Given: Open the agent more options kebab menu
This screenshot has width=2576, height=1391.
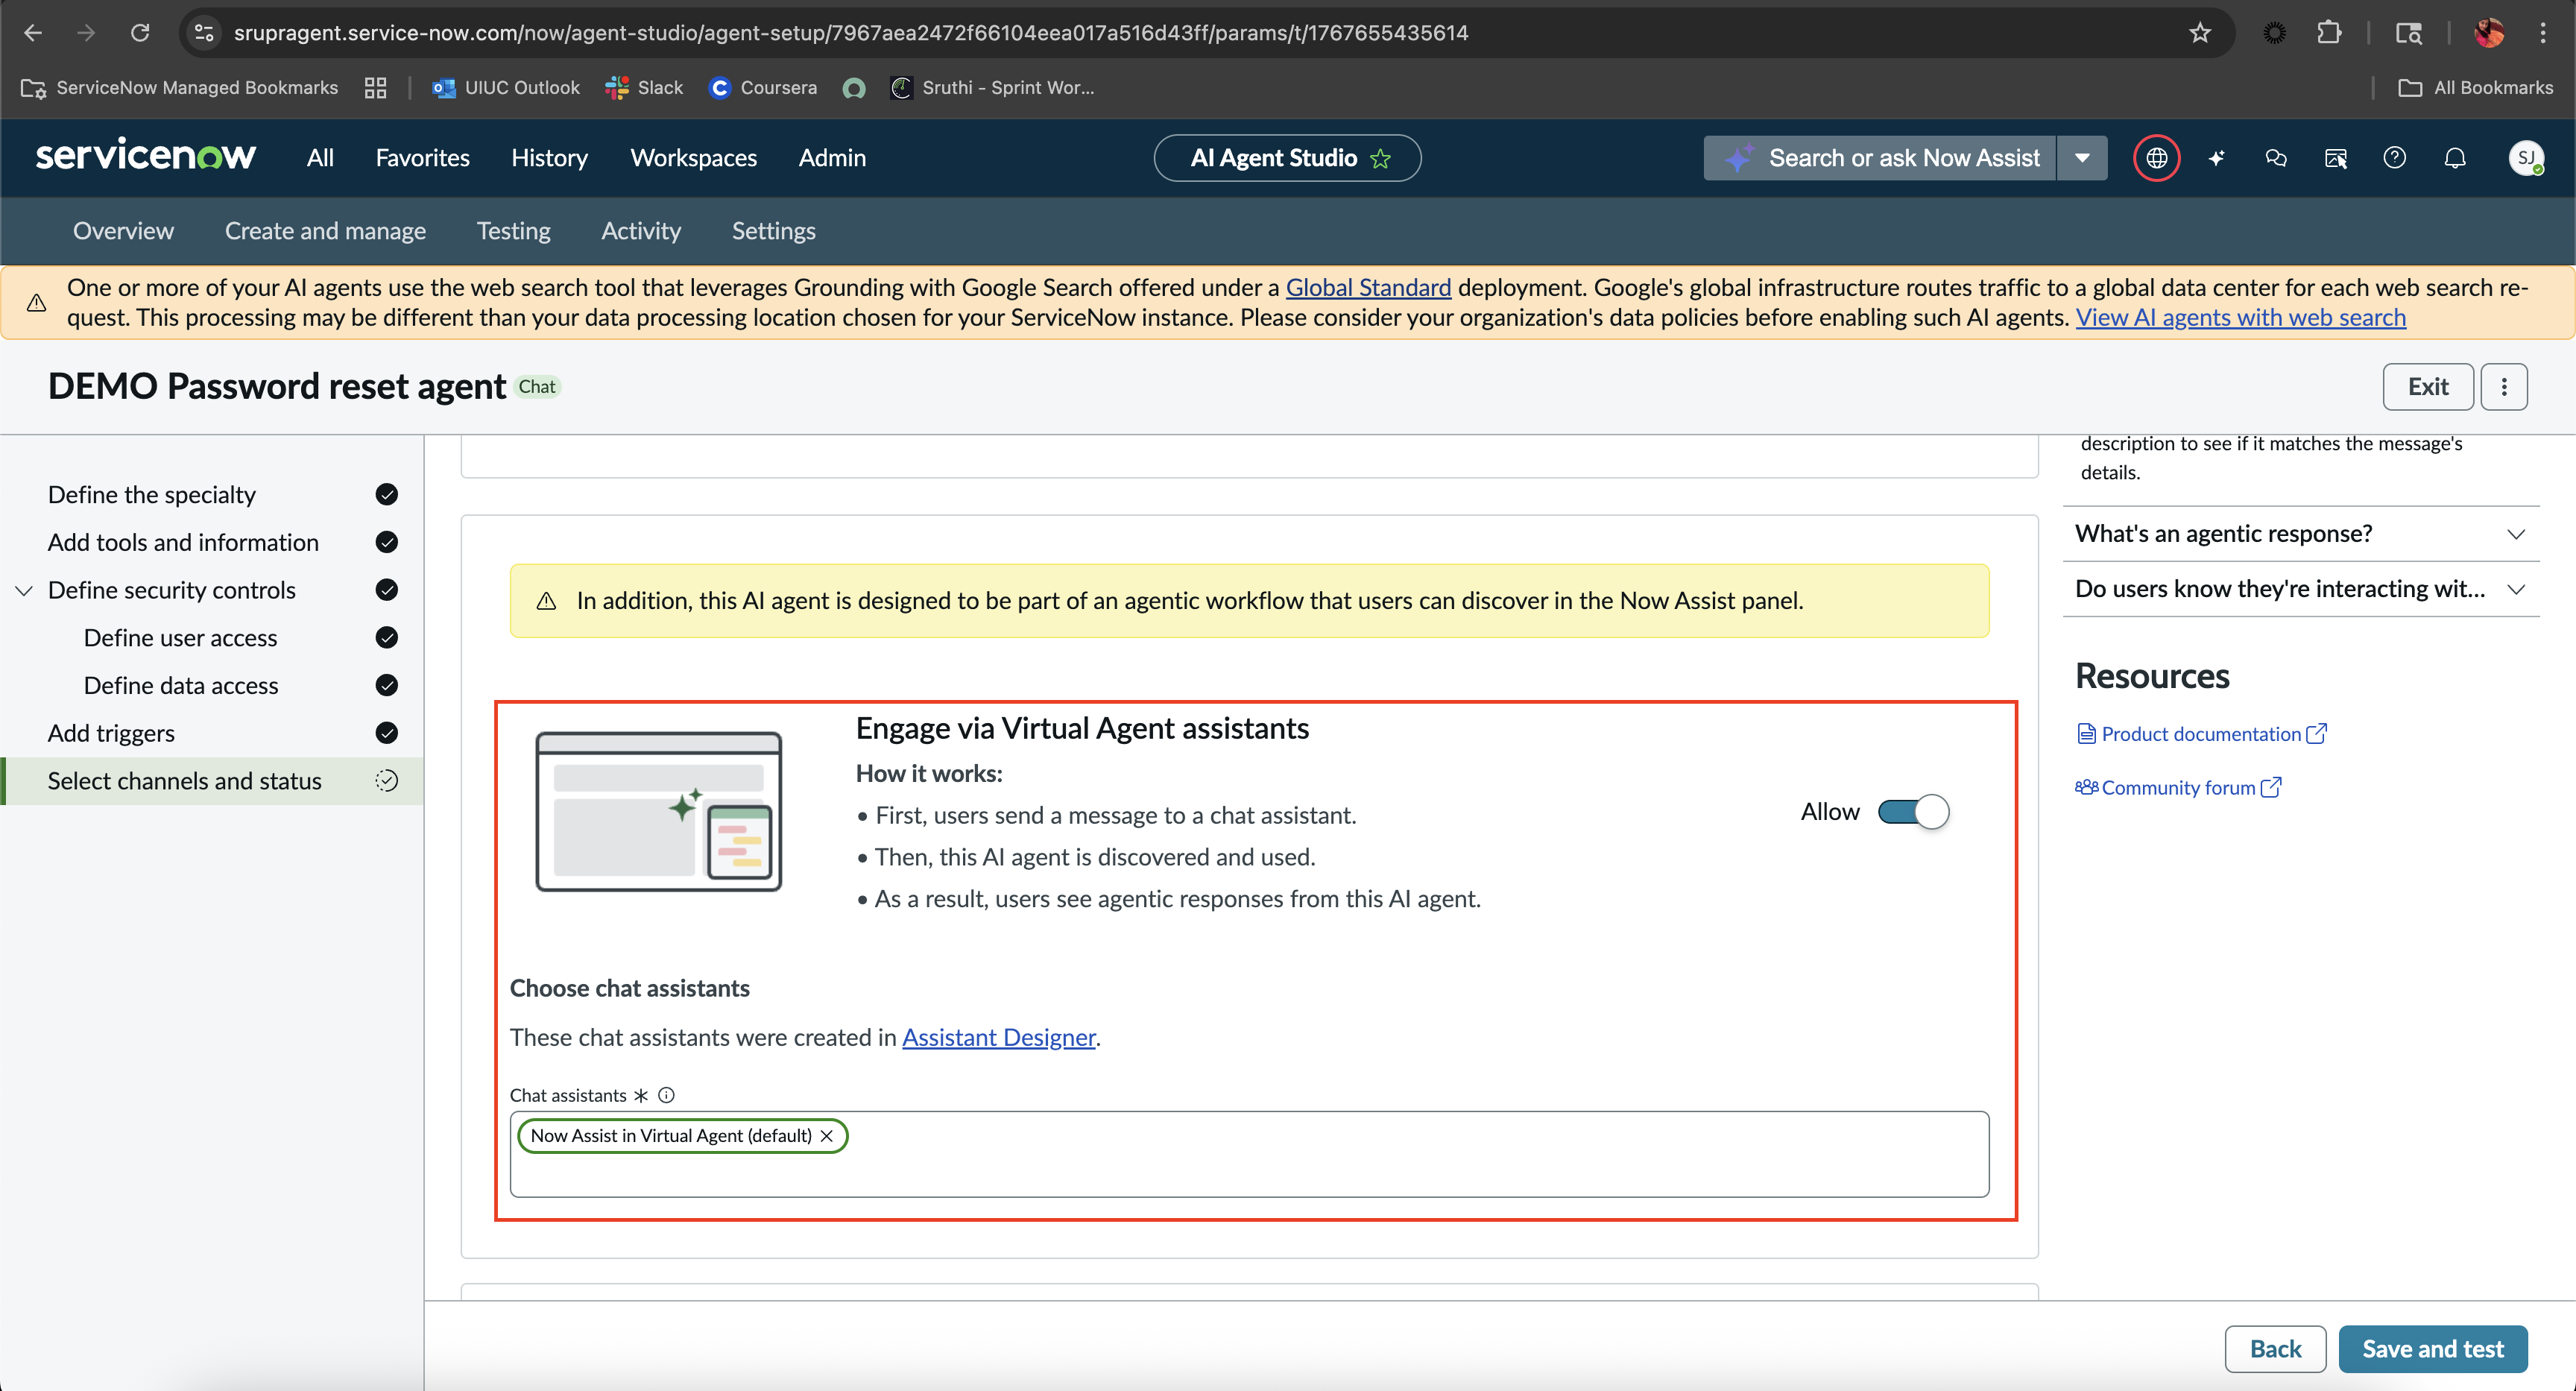Looking at the screenshot, I should (2504, 387).
